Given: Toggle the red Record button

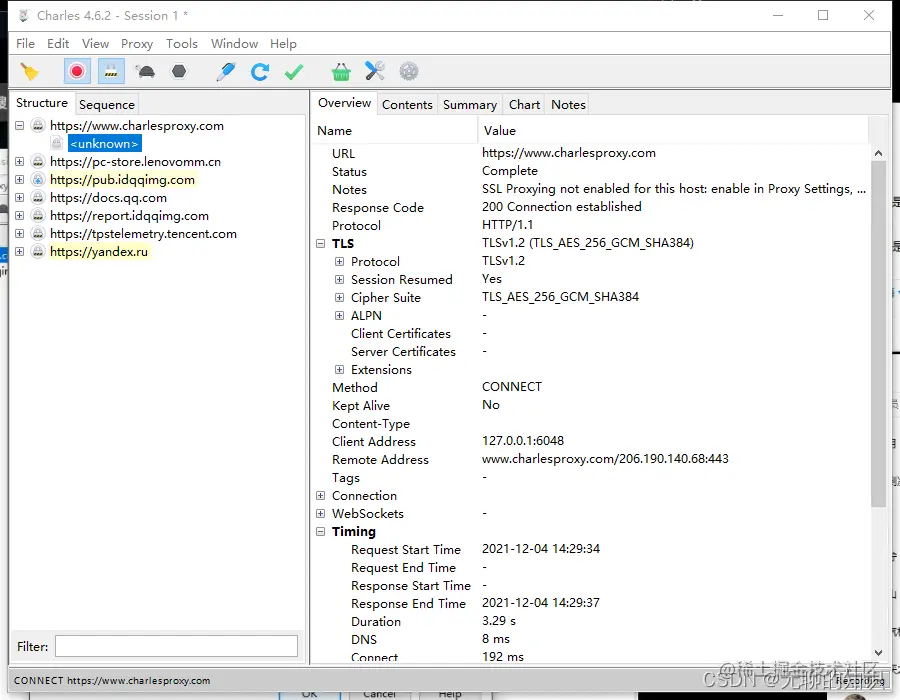Looking at the screenshot, I should [x=76, y=72].
